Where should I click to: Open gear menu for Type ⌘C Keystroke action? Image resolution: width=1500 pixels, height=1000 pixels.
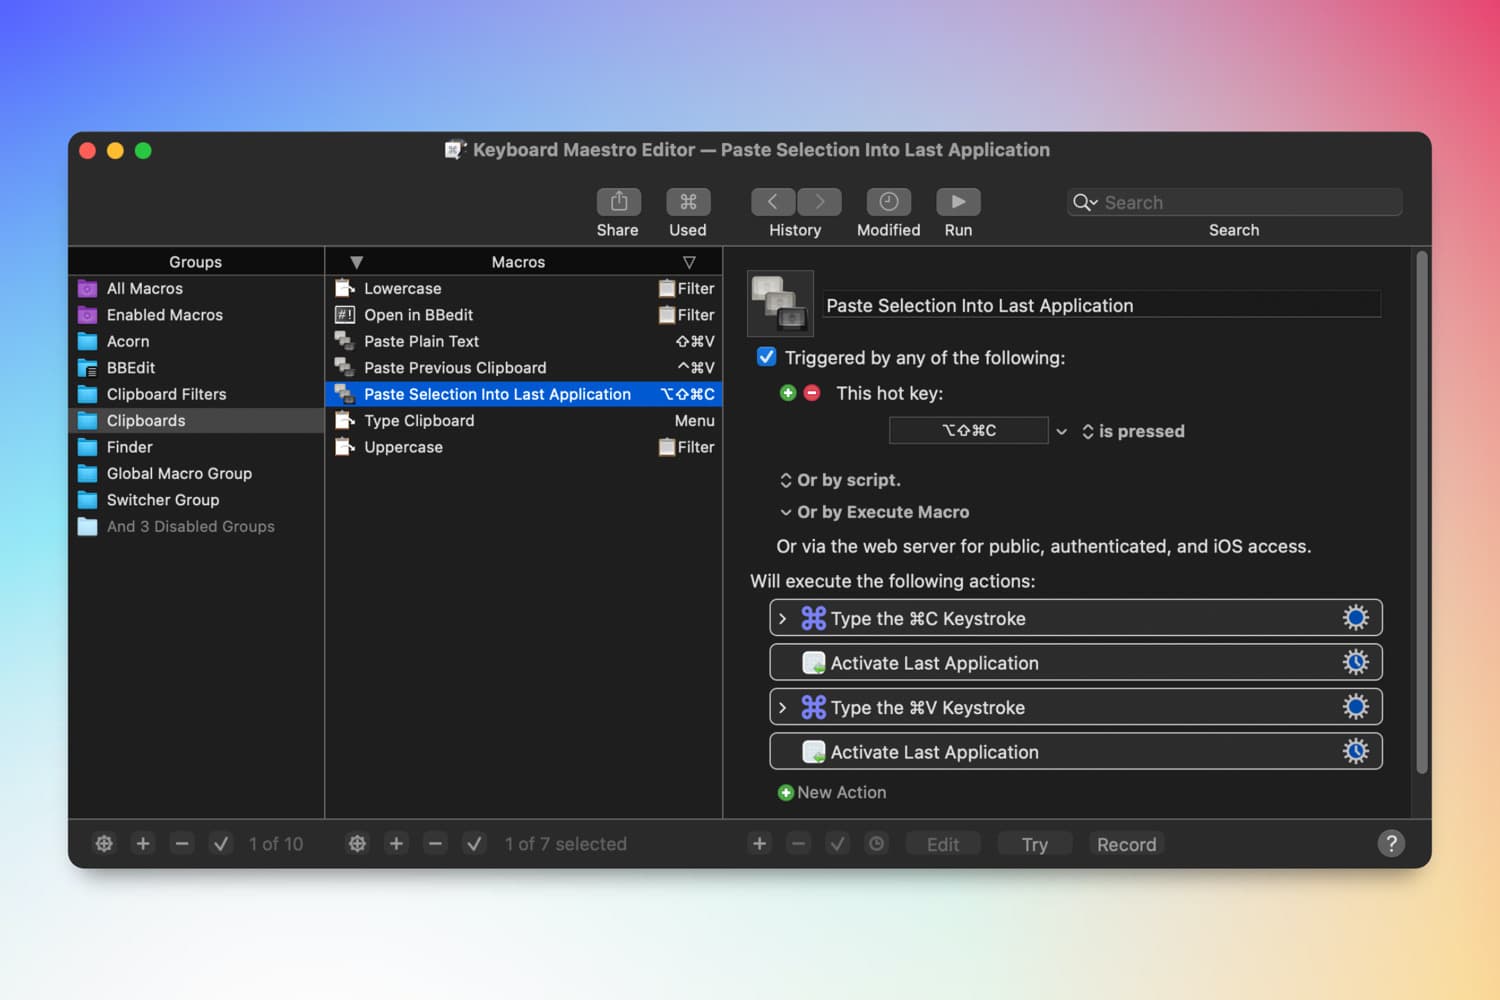click(1355, 618)
